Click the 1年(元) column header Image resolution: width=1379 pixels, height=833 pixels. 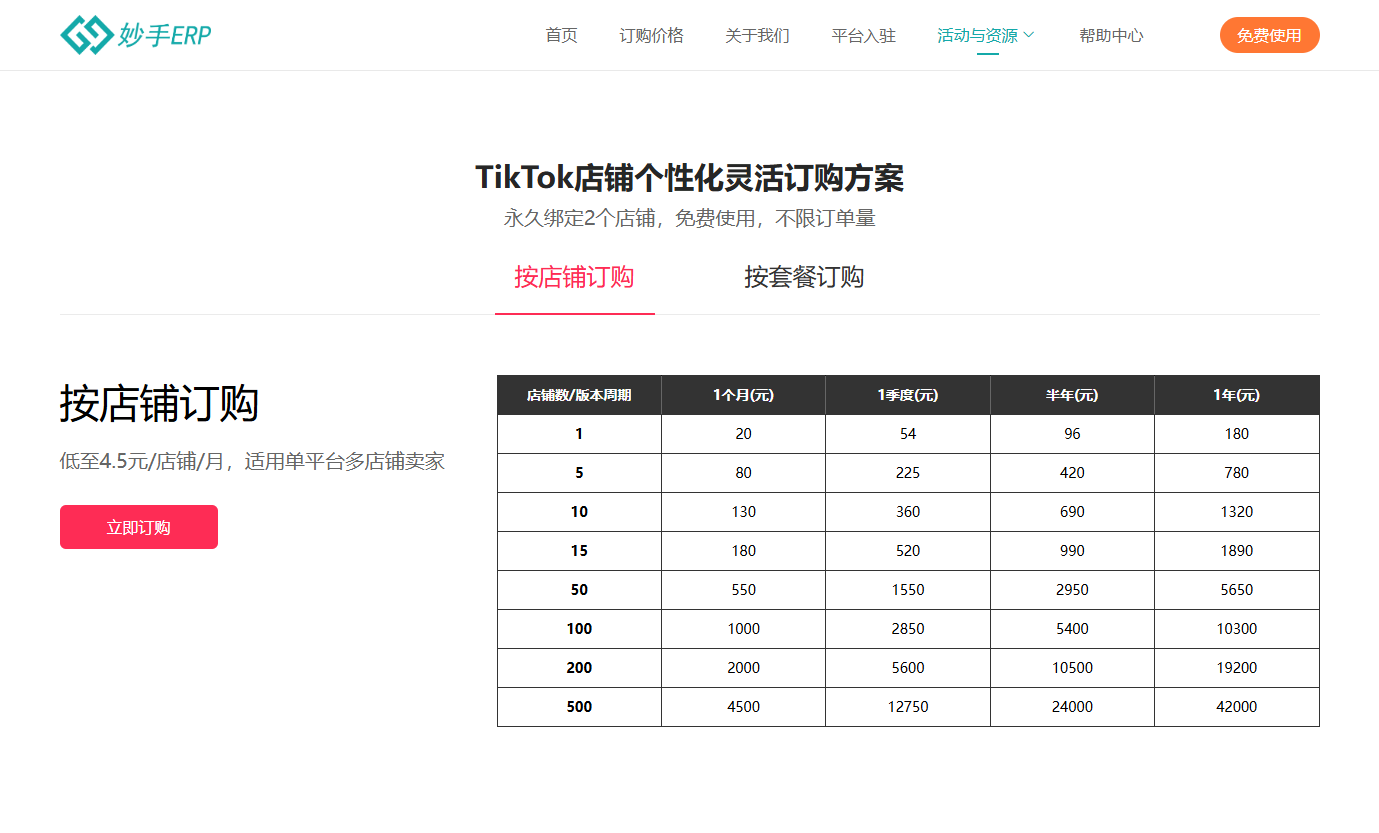[x=1236, y=395]
